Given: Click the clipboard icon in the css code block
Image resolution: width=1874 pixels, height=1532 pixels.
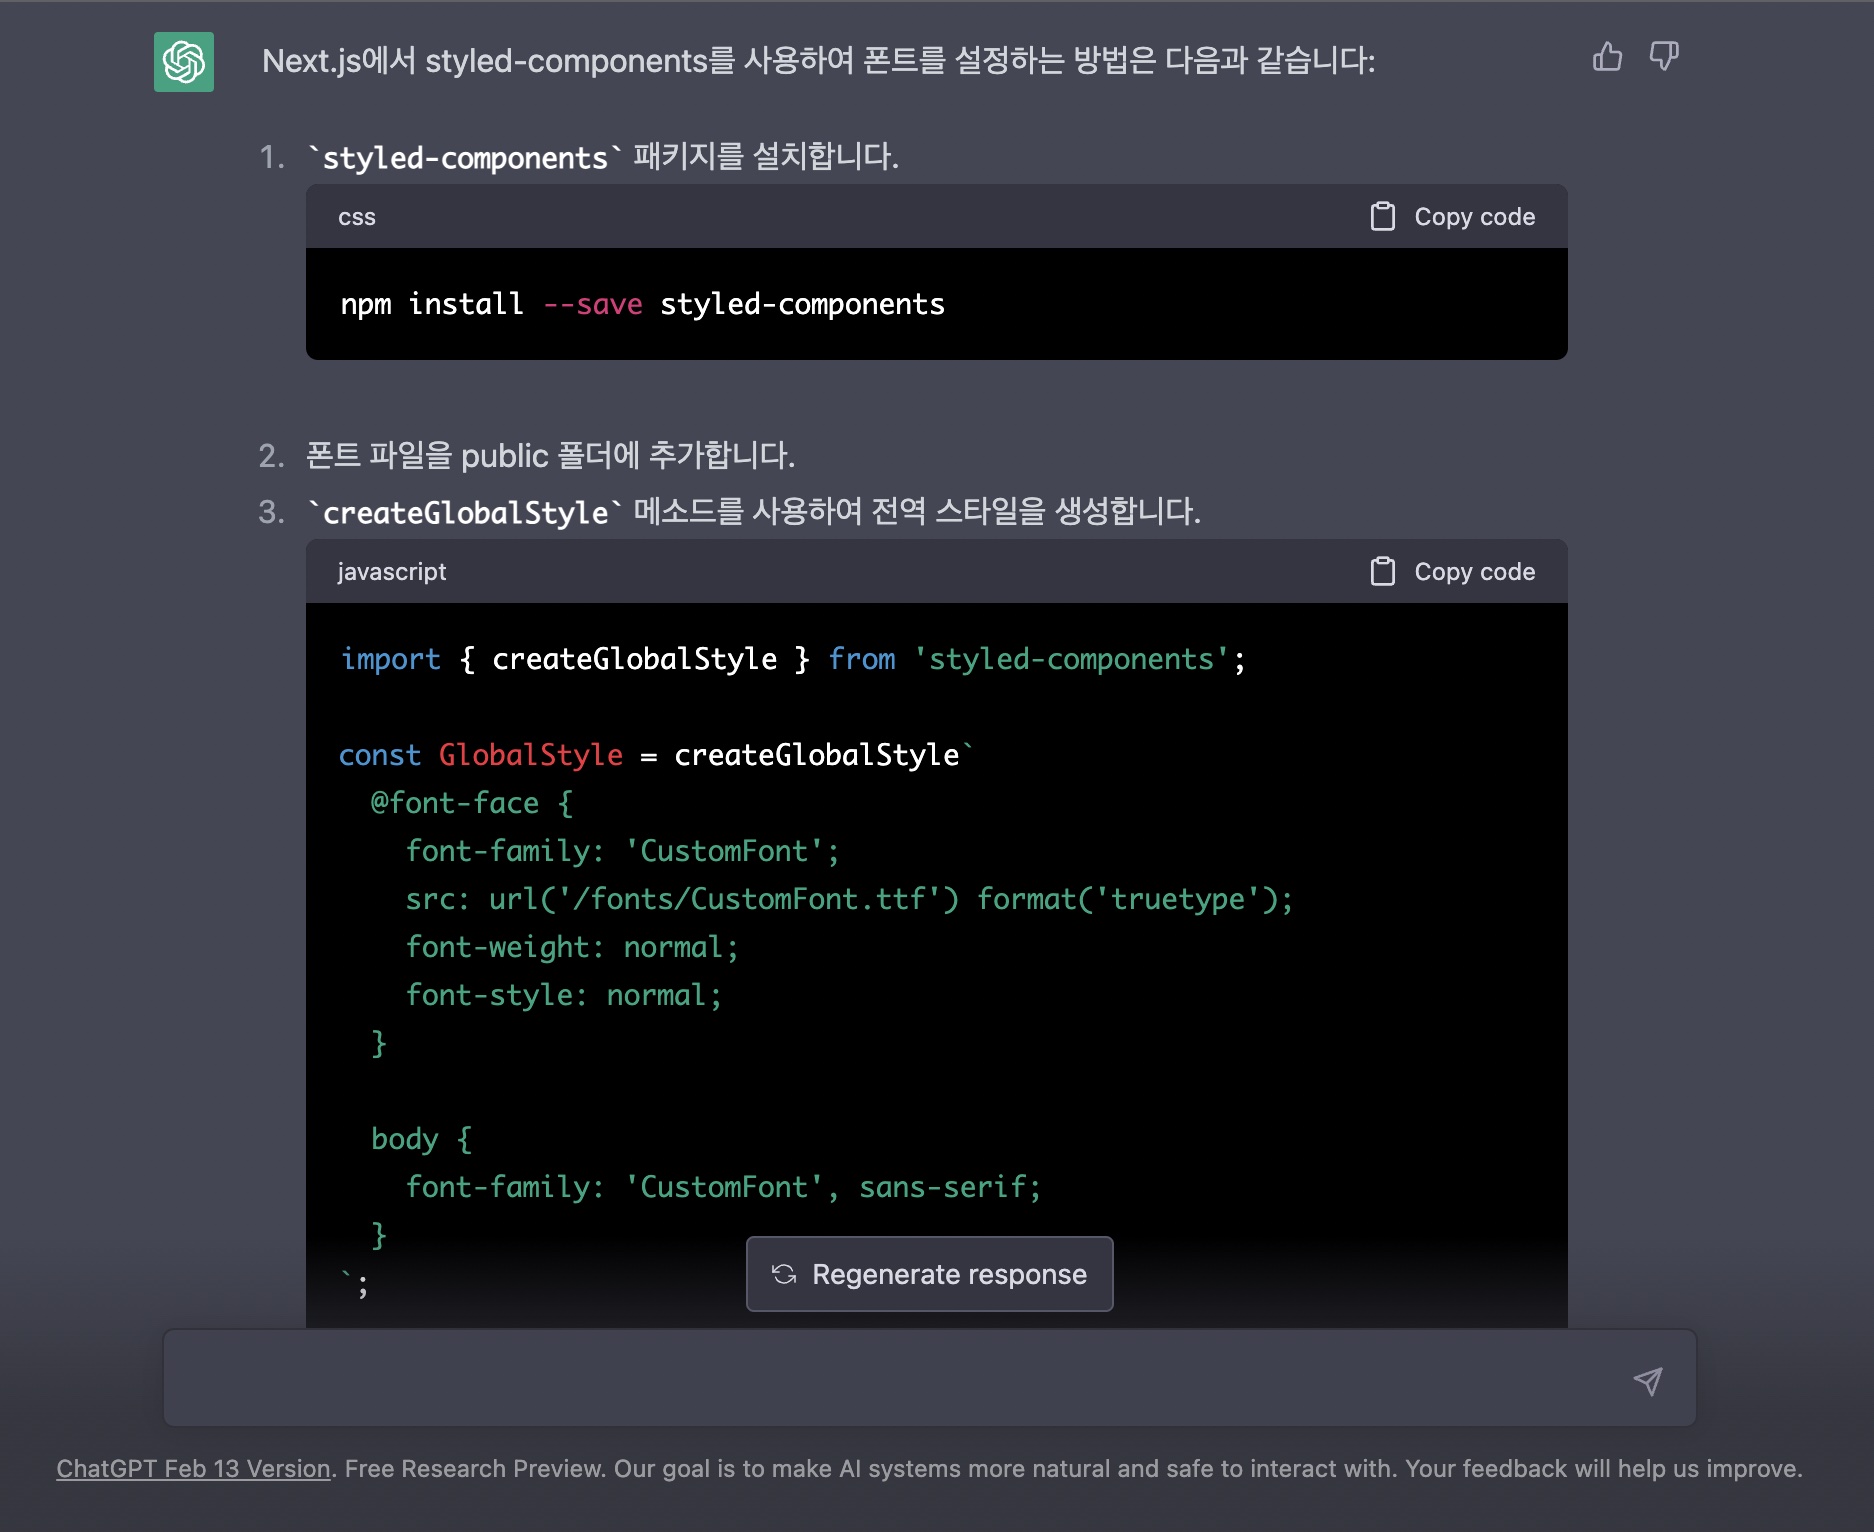Looking at the screenshot, I should (1382, 216).
